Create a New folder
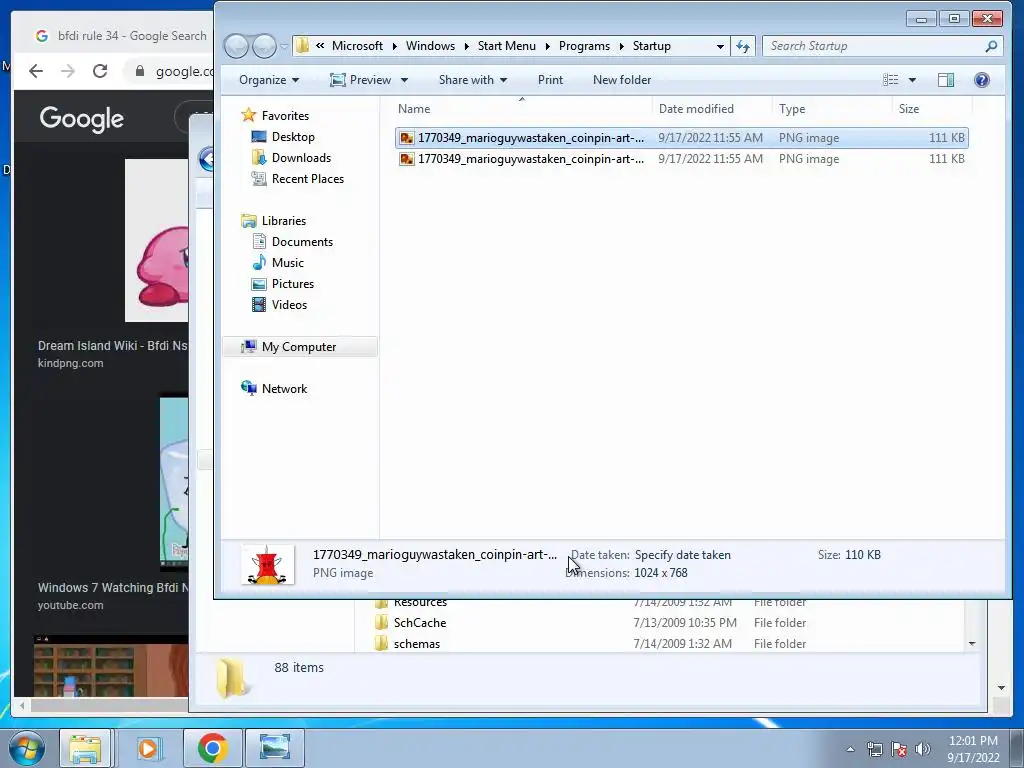 click(x=622, y=80)
